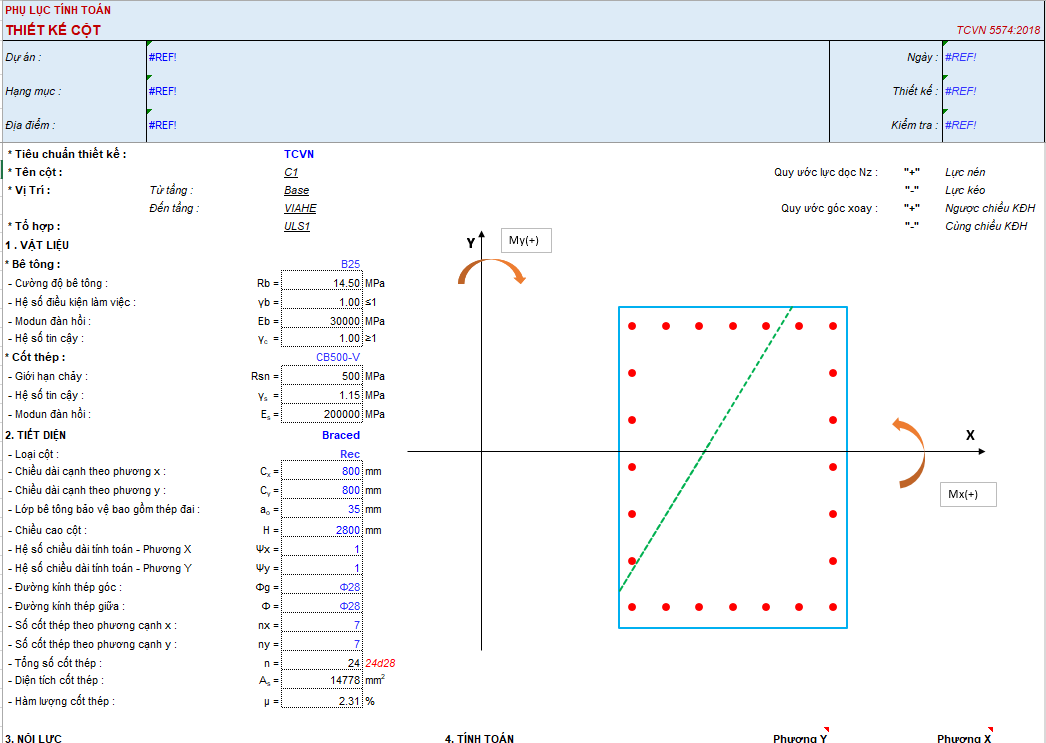The image size is (1046, 743).
Task: Click the orange My rotation arrow shape
Action: click(492, 271)
